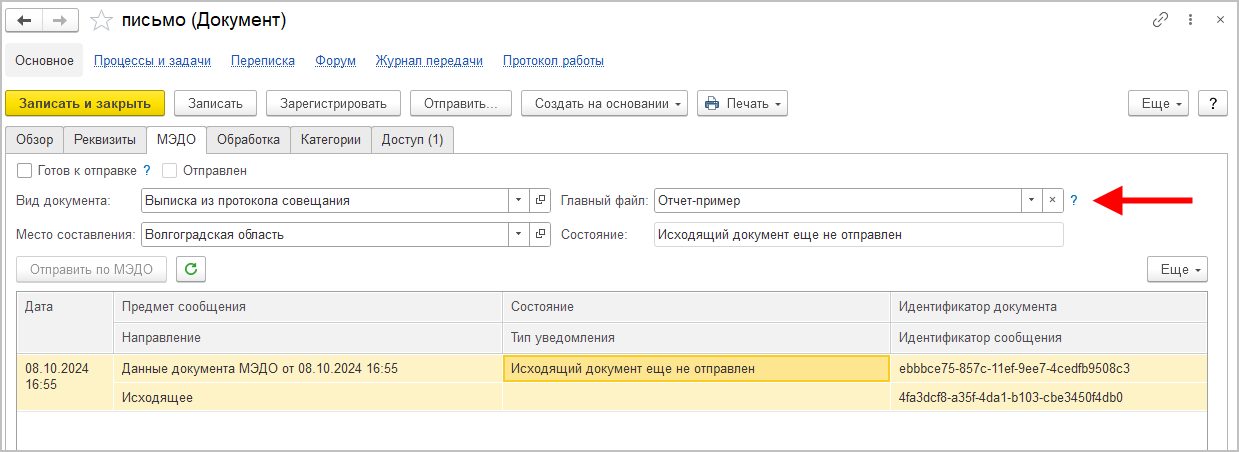Screen dimensions: 1239x452
Task: Select the Исходящий документ еще не отправлен cell
Action: click(697, 368)
